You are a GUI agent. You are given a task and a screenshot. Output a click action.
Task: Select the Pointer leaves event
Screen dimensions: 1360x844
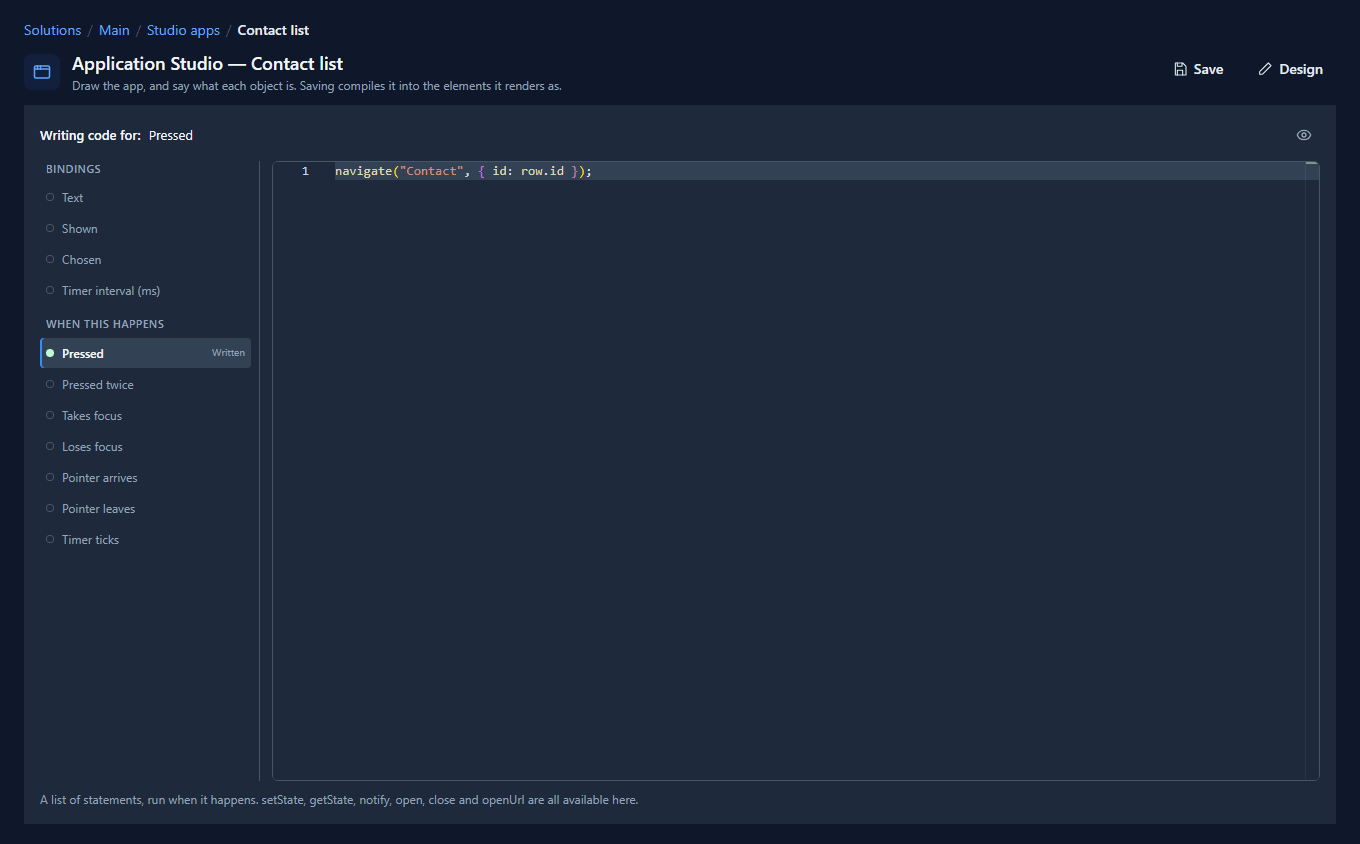pos(145,509)
